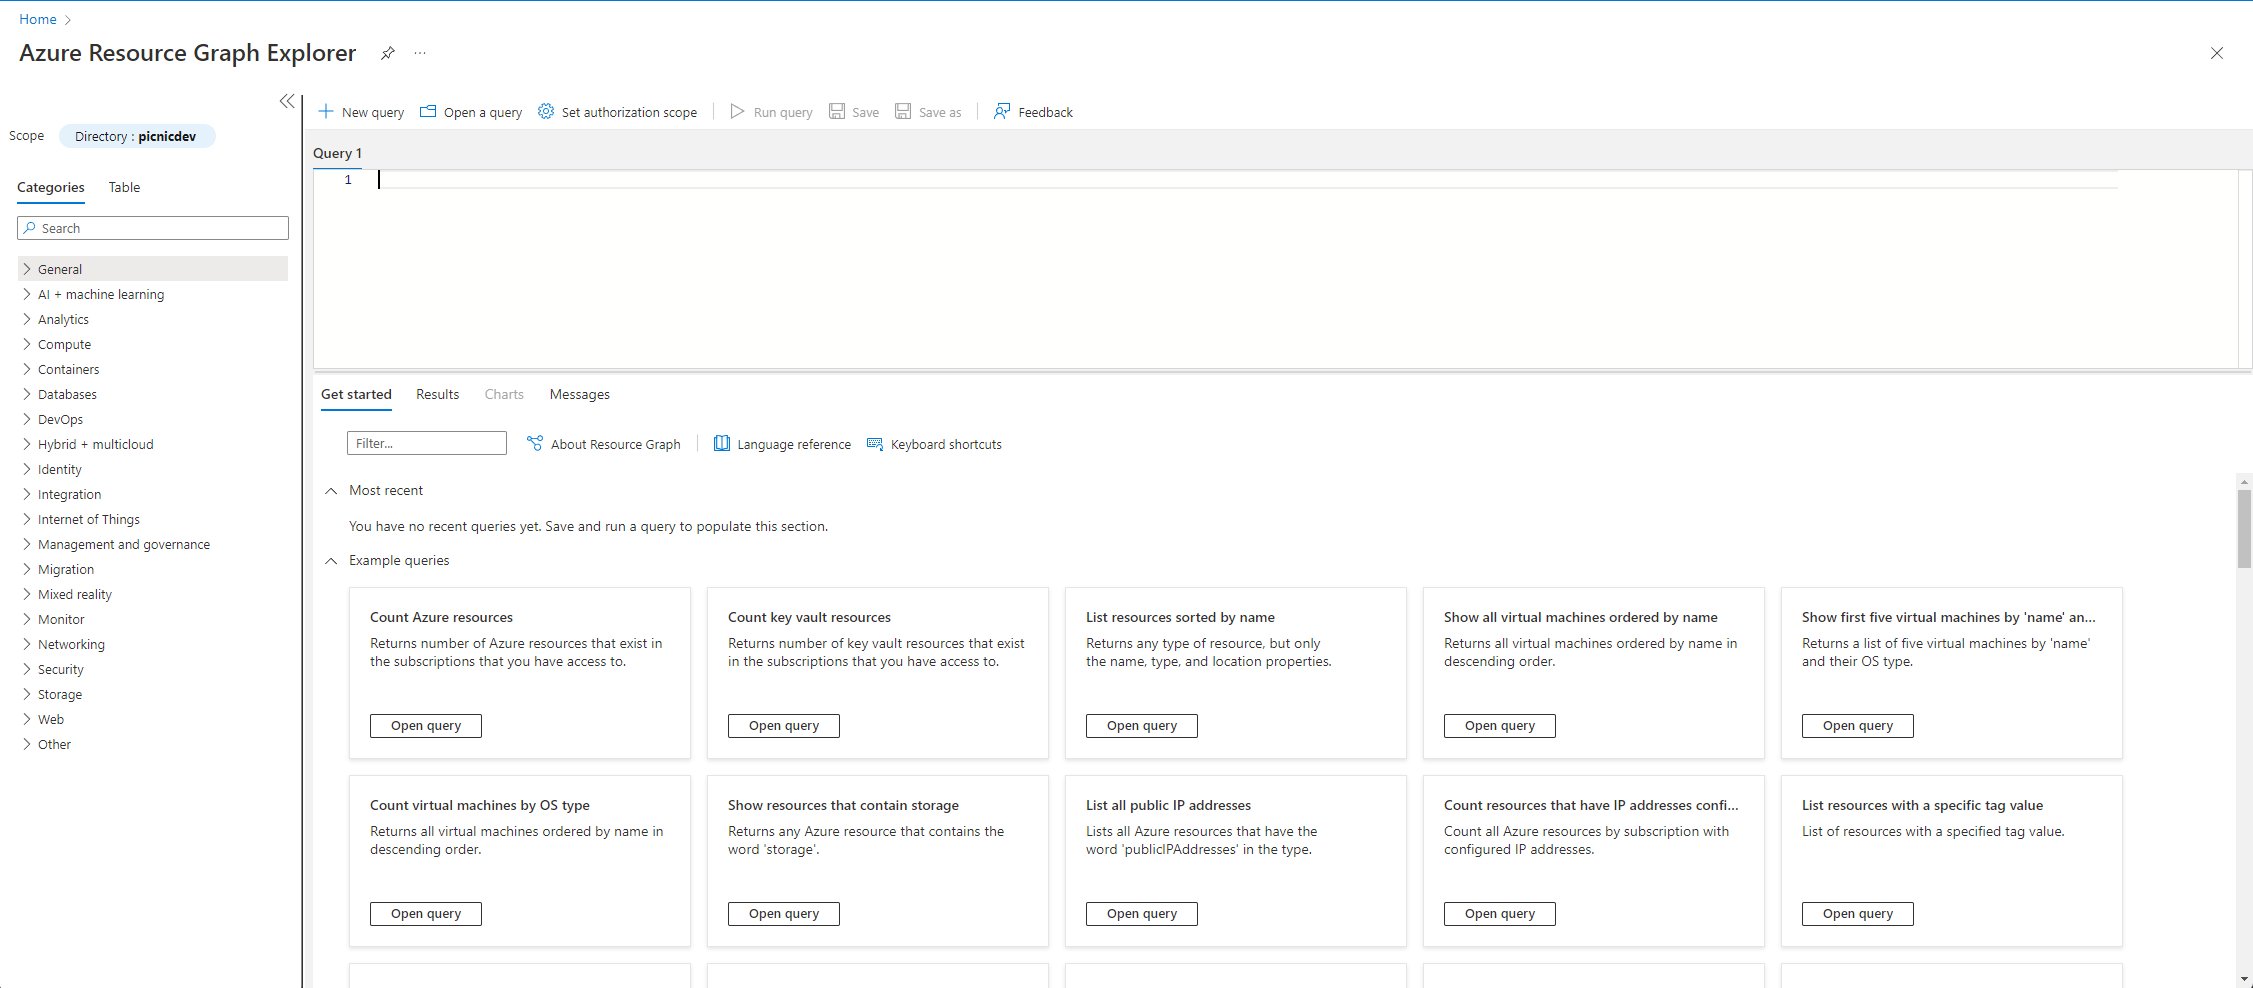The height and width of the screenshot is (988, 2253).
Task: Select the Migration category
Action: 153,569
